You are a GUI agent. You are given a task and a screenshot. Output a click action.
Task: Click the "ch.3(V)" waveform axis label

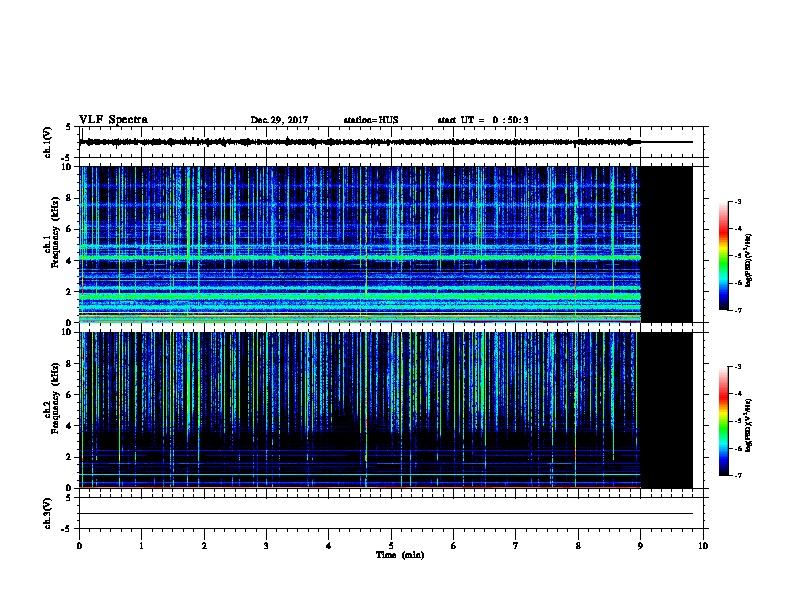[x=47, y=513]
